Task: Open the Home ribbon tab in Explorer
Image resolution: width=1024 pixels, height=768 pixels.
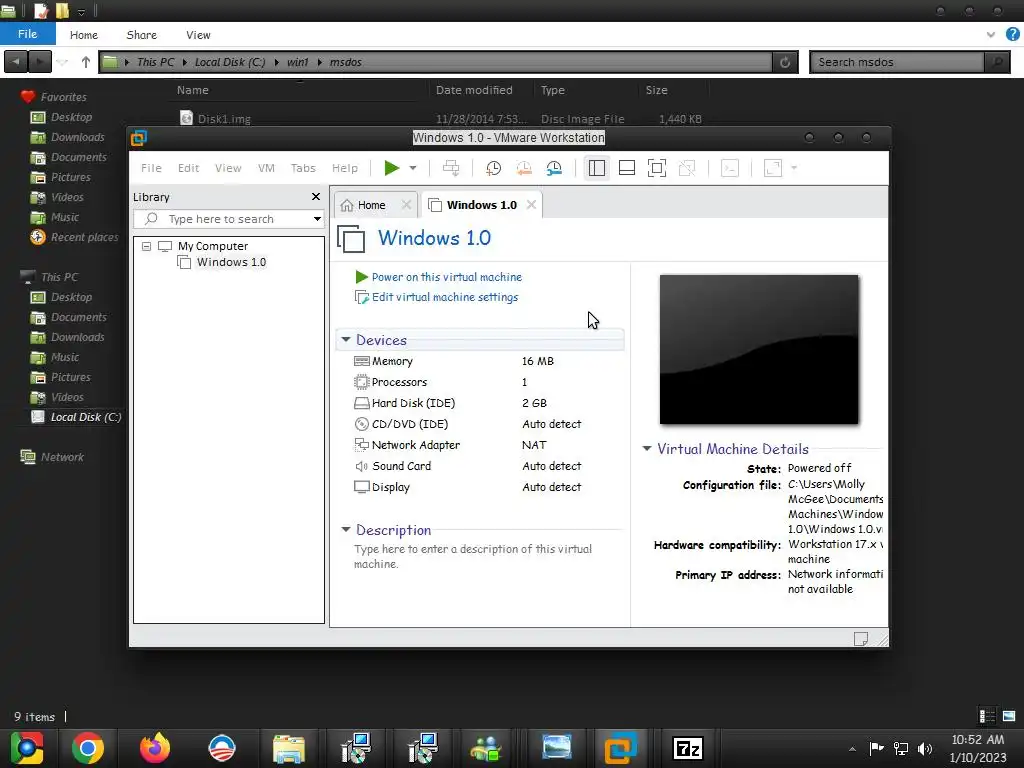Action: [84, 35]
